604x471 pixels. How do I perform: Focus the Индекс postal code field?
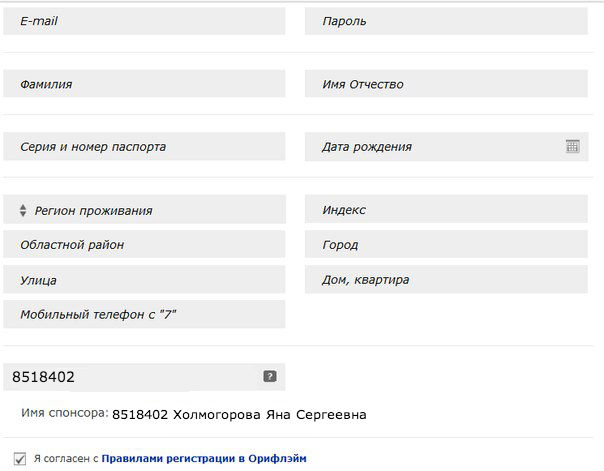click(x=446, y=209)
